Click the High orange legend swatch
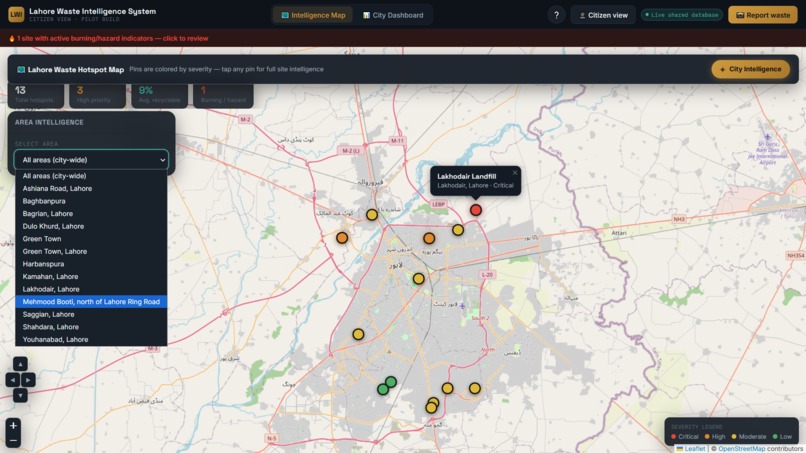 707,437
